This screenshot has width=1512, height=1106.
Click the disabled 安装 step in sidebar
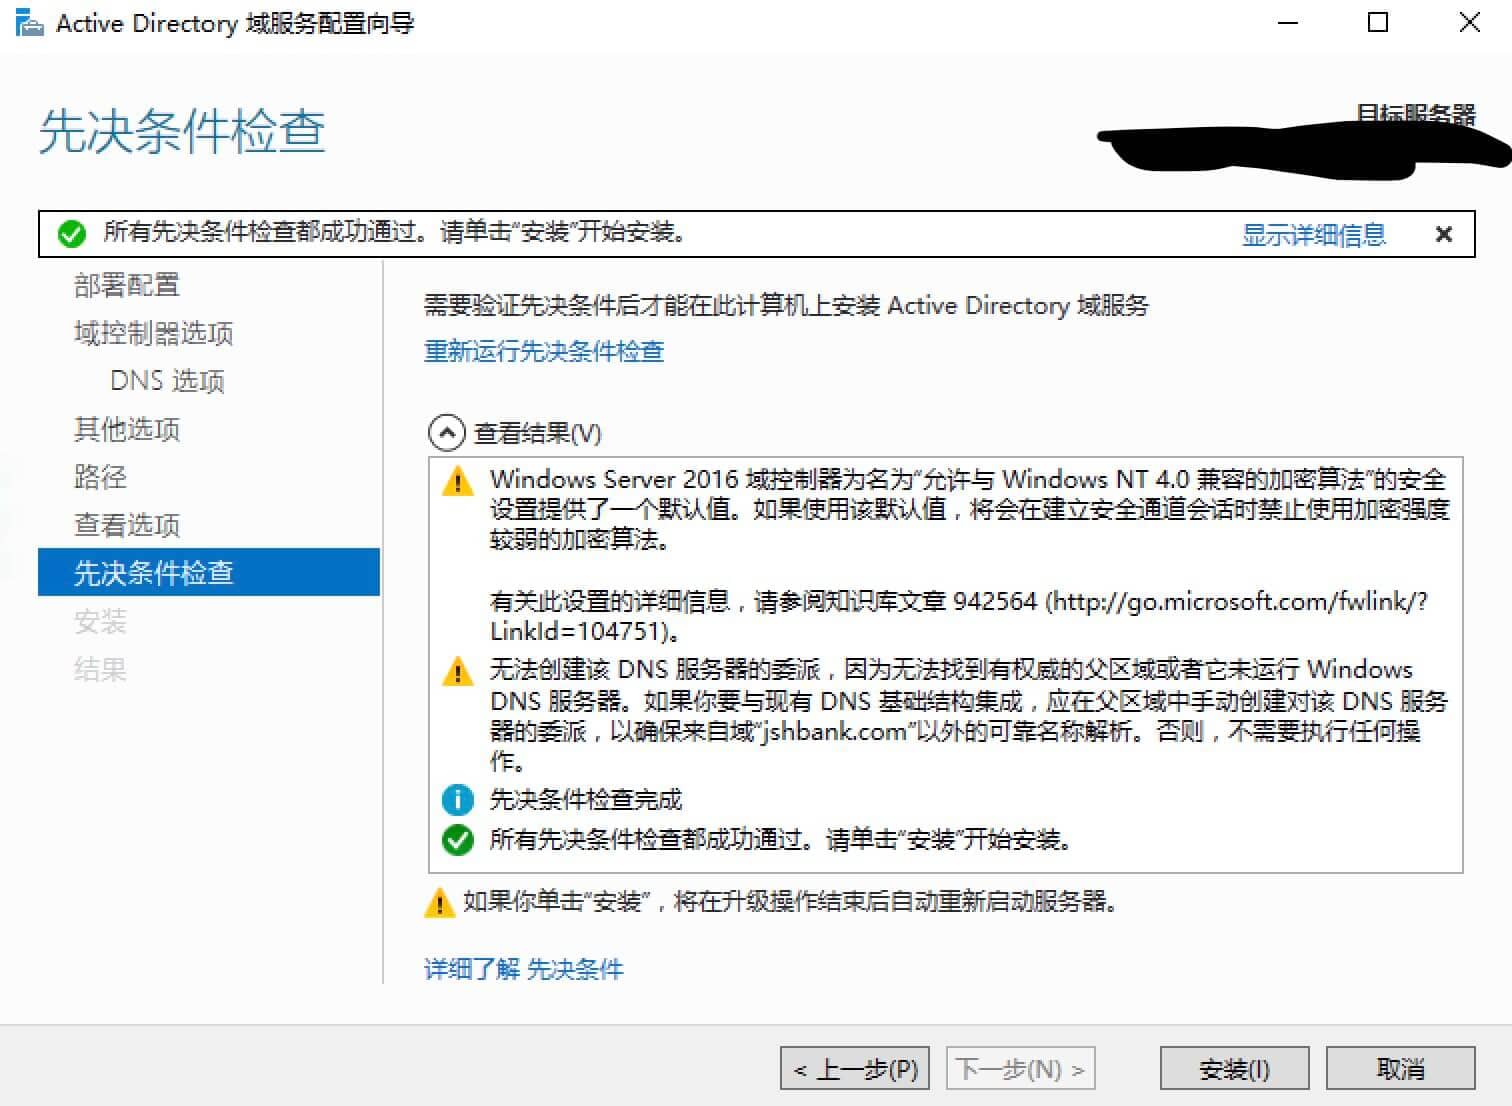(100, 621)
